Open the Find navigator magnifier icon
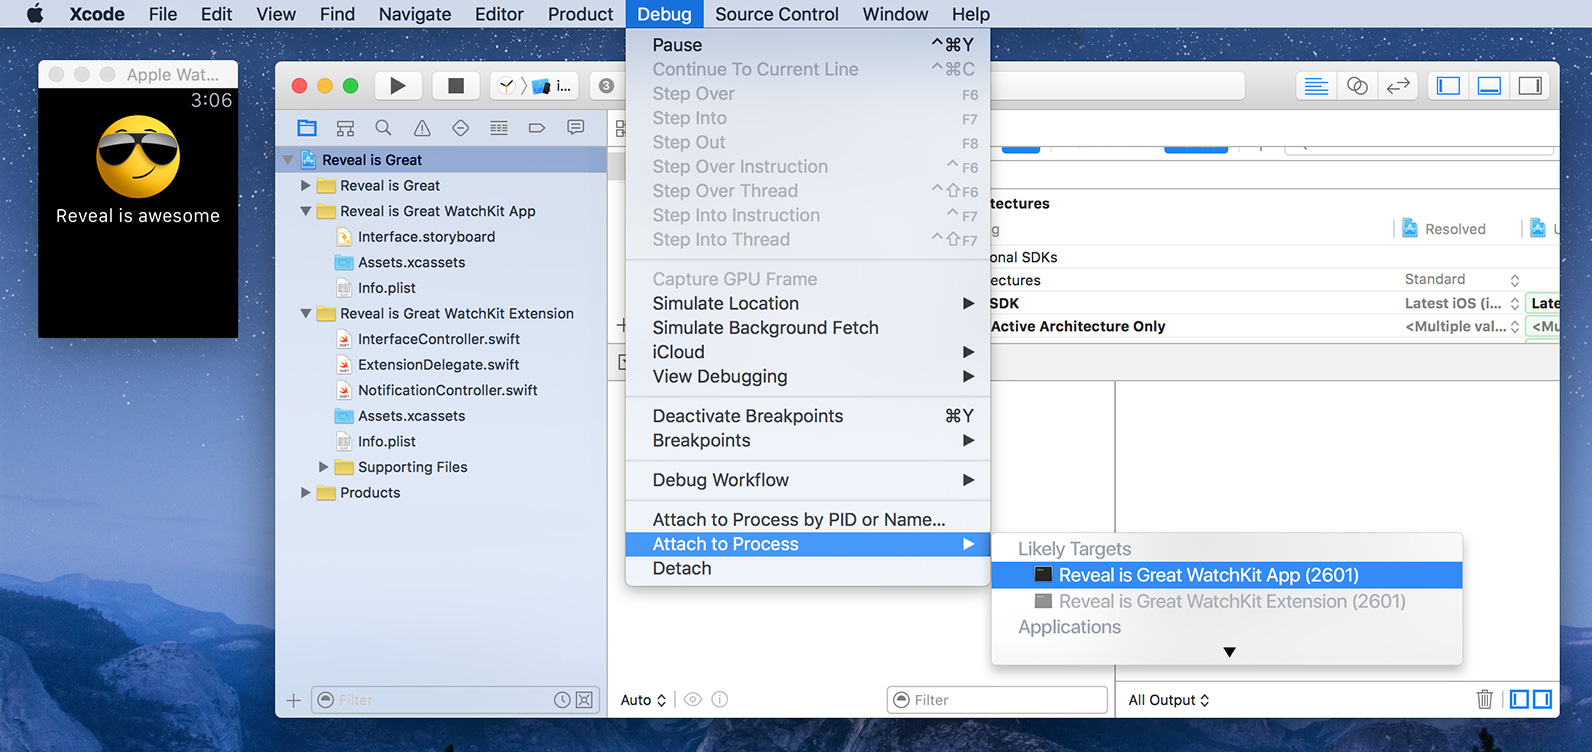The image size is (1592, 752). 383,128
